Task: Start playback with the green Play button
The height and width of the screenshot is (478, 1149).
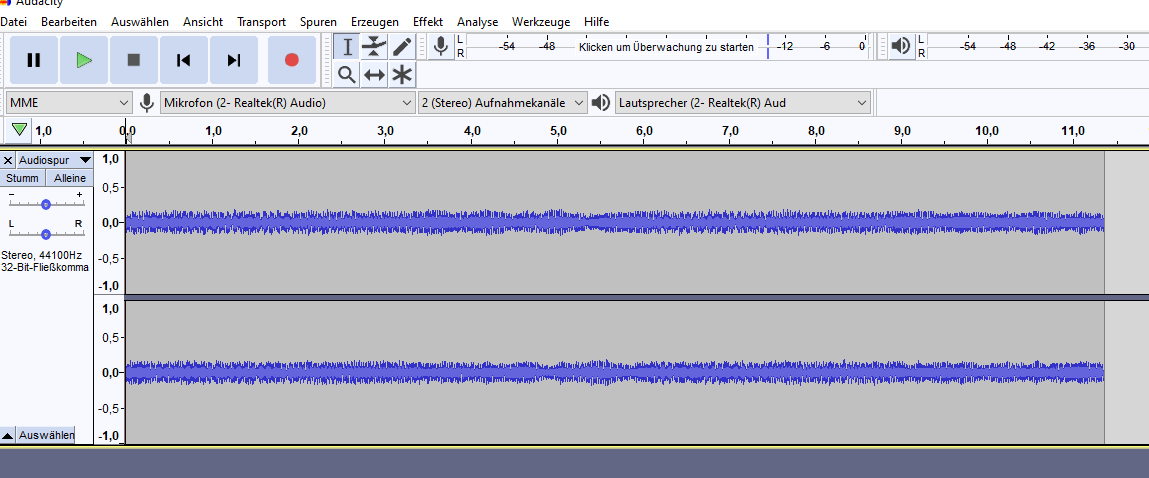Action: tap(84, 60)
